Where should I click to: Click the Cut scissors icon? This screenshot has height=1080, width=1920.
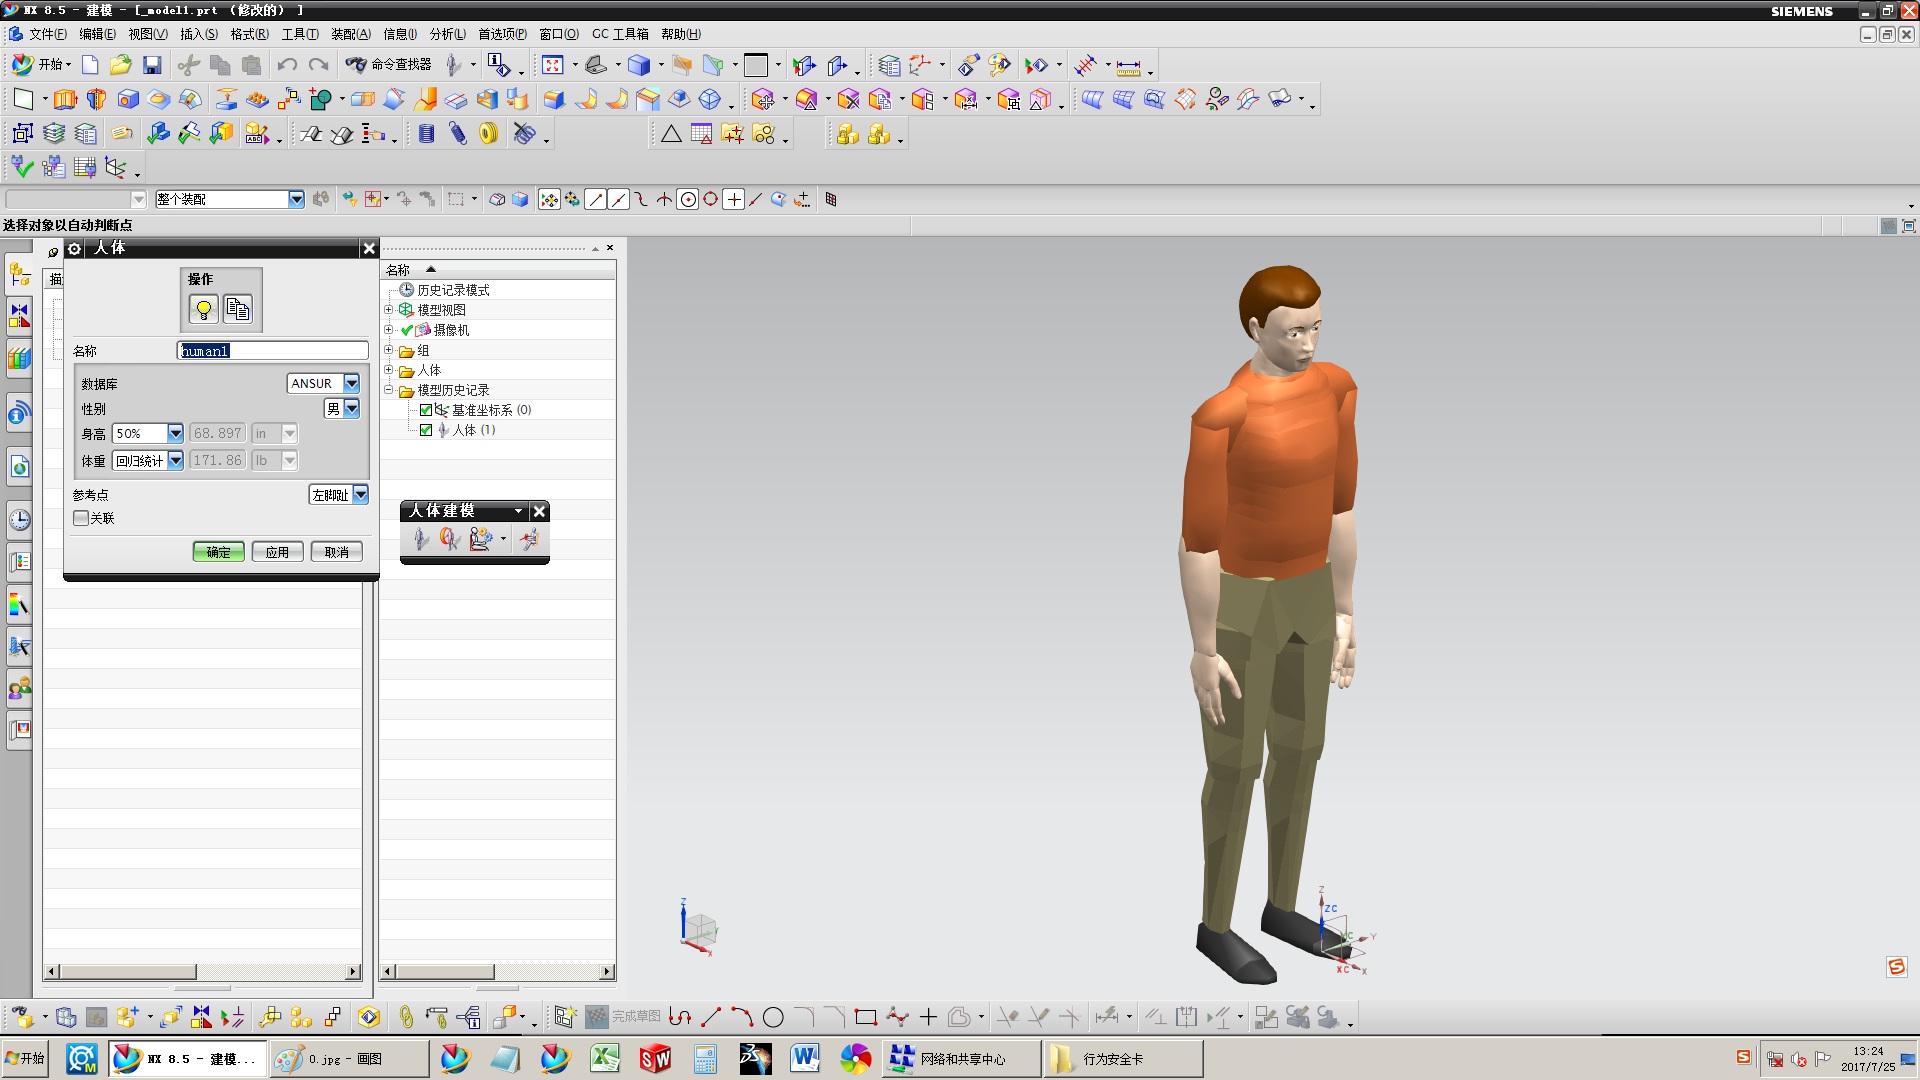(x=188, y=65)
